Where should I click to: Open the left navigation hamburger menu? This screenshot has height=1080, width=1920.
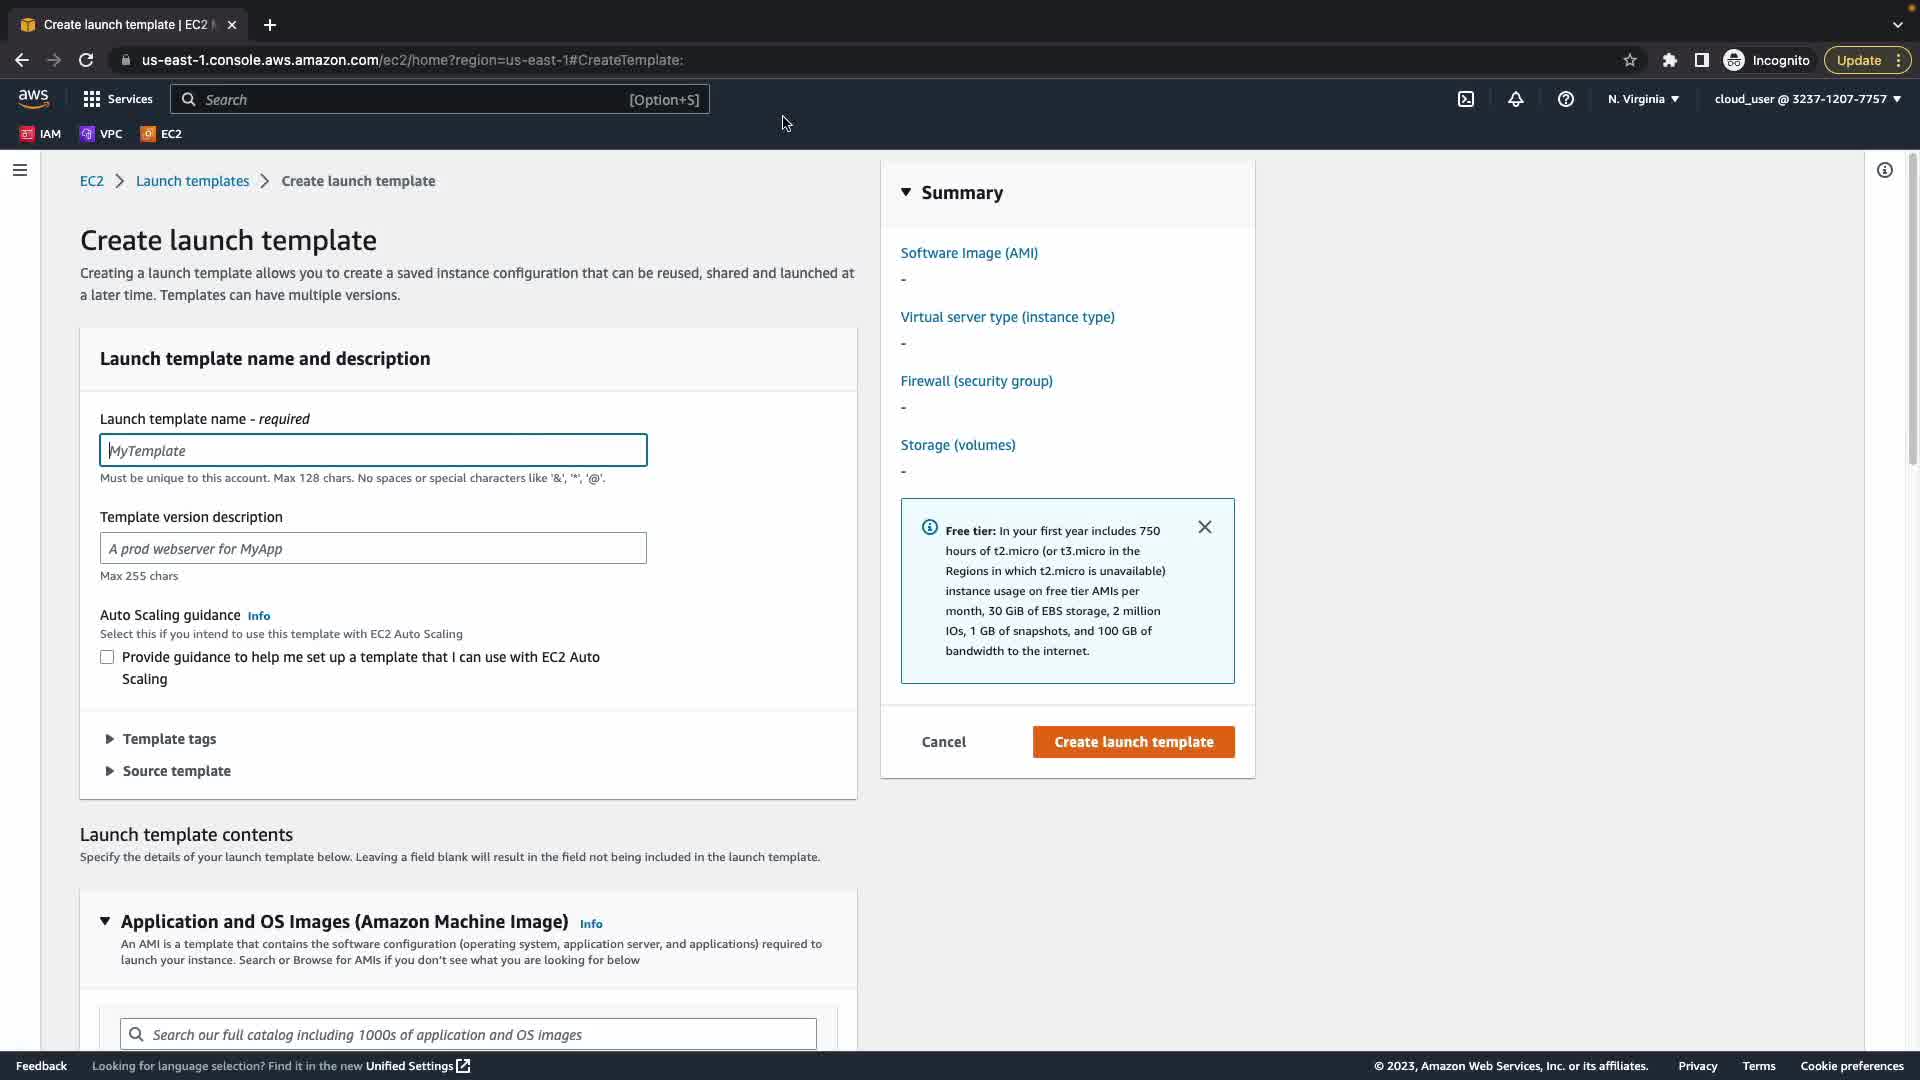19,170
